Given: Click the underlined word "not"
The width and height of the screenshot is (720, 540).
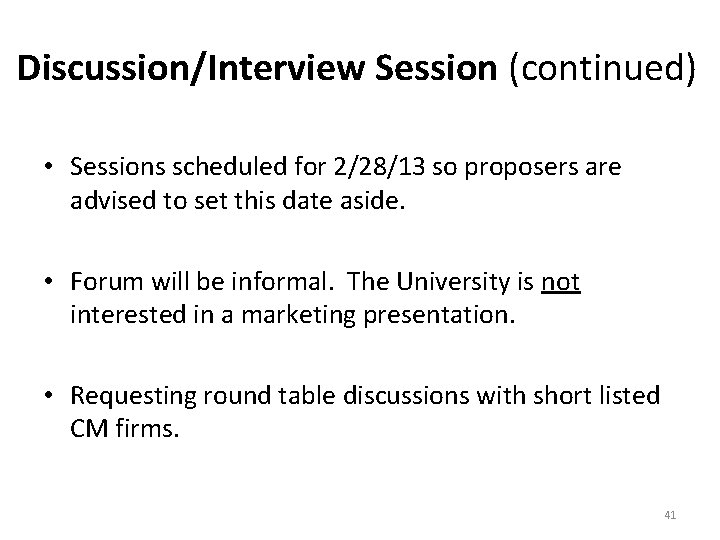Looking at the screenshot, I should coord(560,283).
